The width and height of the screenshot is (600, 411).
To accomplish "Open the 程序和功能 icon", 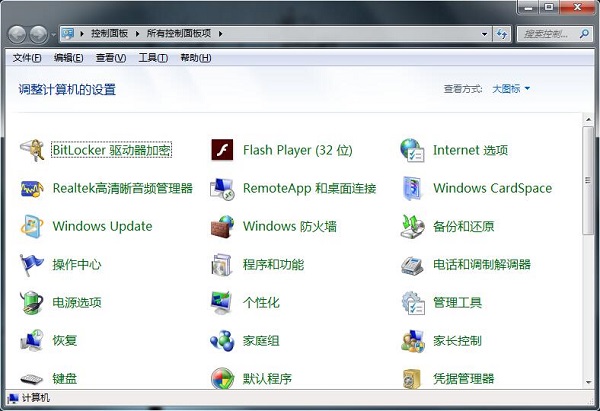I will (x=222, y=264).
